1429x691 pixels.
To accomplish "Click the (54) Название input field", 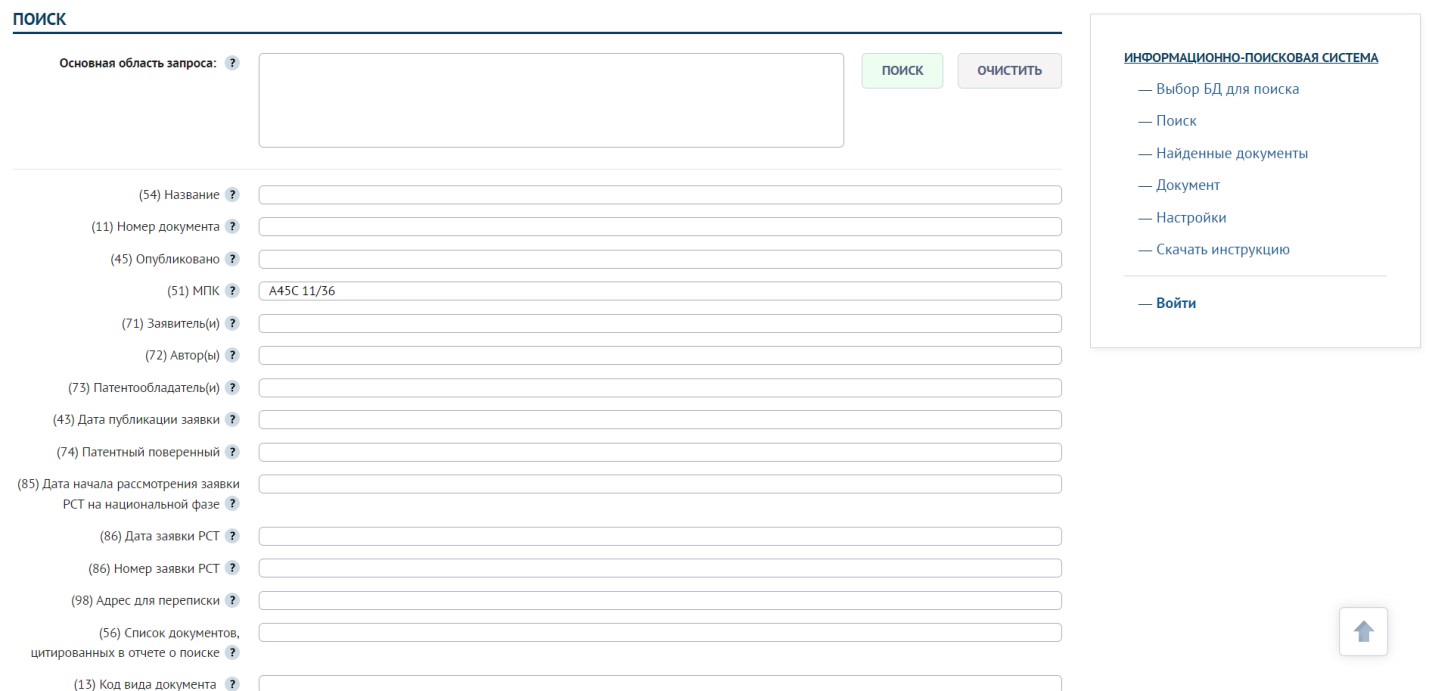I will (x=660, y=195).
